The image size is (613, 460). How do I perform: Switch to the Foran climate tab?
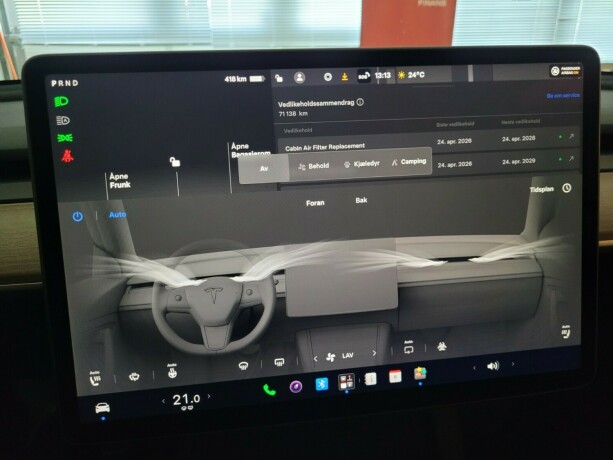point(315,203)
